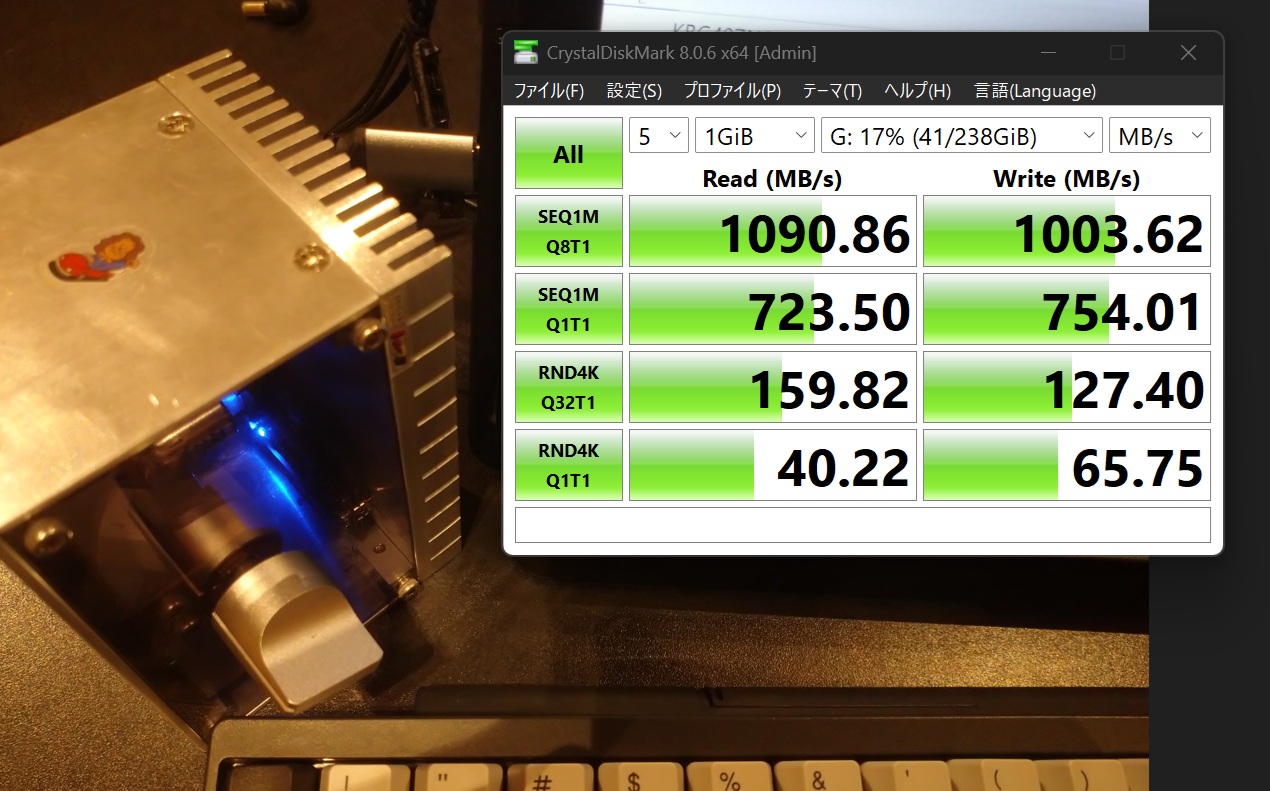Minimize the CrystalDiskMark window
Screen dimensions: 1270x791
[1049, 53]
